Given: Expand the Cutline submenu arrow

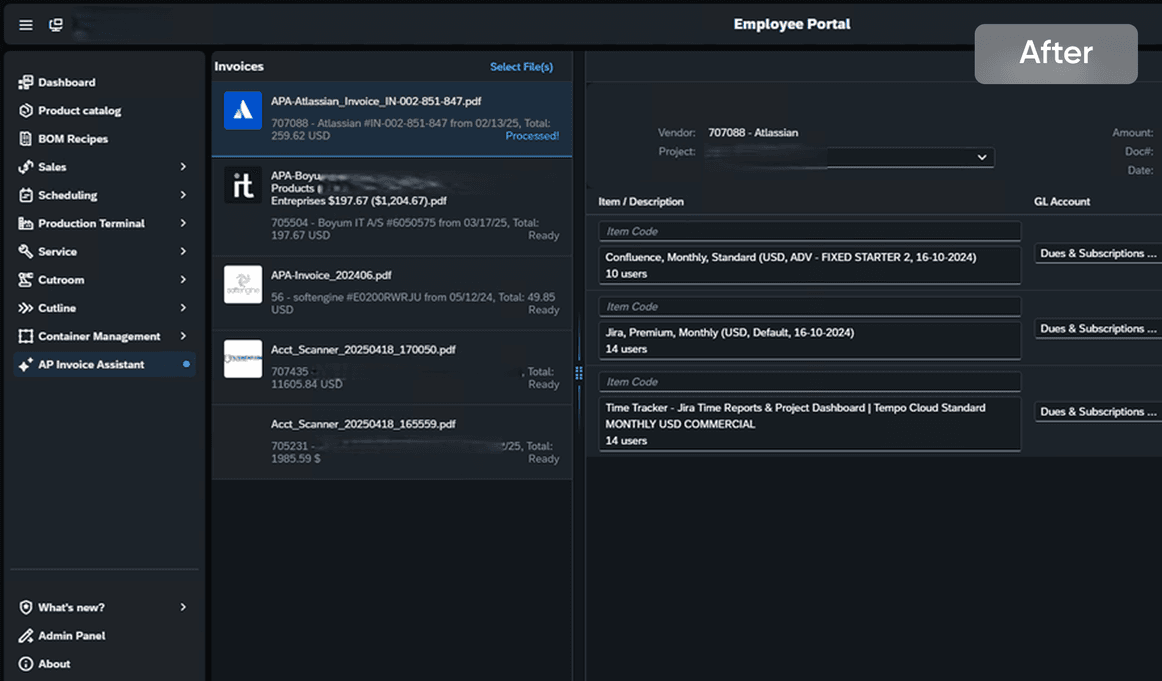Looking at the screenshot, I should [183, 308].
